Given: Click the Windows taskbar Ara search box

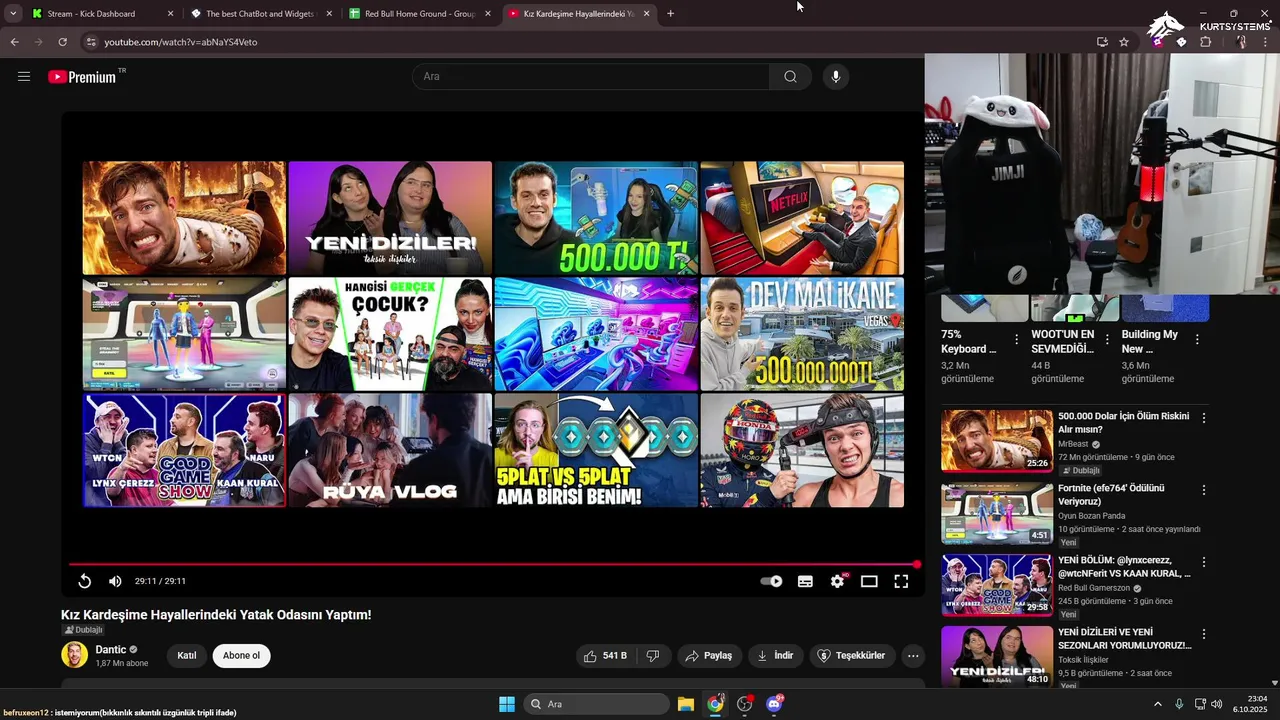Looking at the screenshot, I should point(597,704).
